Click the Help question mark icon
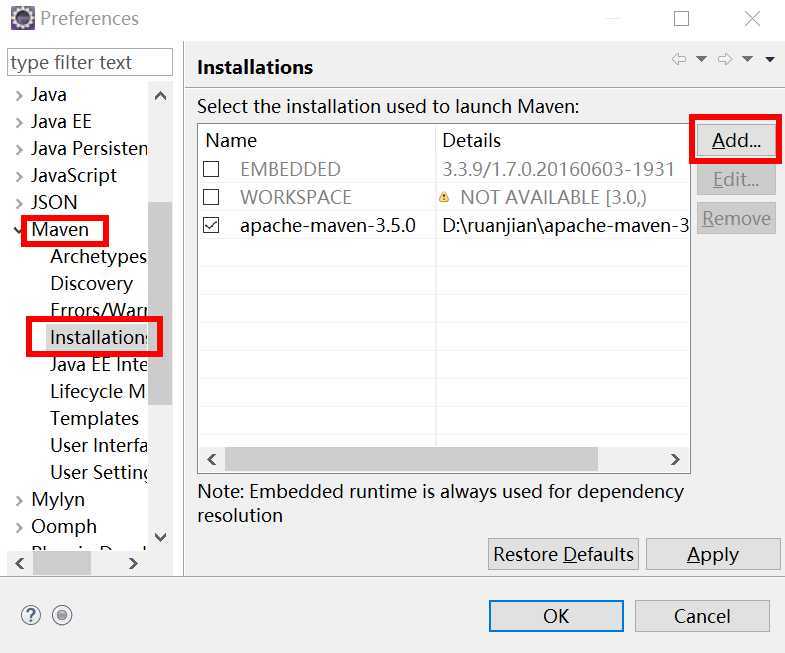 [x=31, y=615]
